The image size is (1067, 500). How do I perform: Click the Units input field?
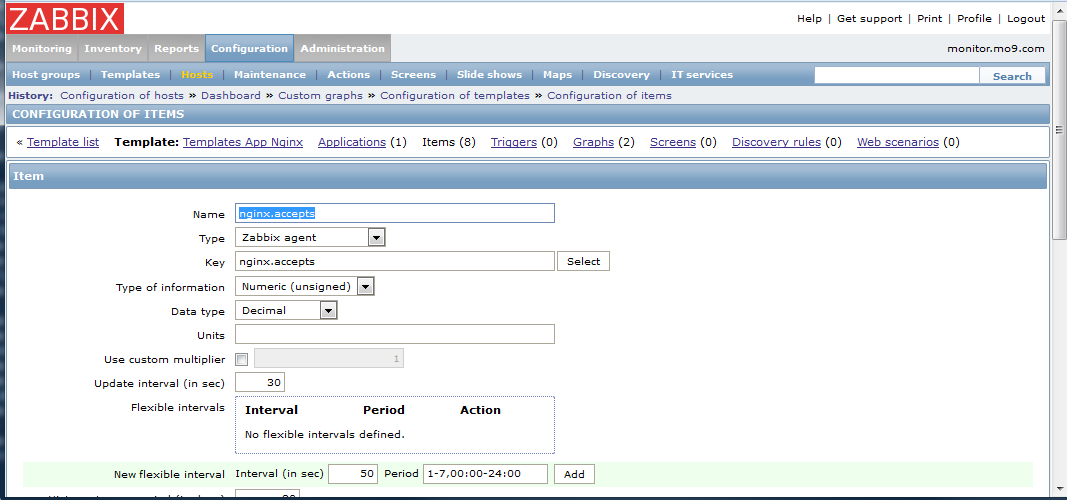(x=395, y=334)
